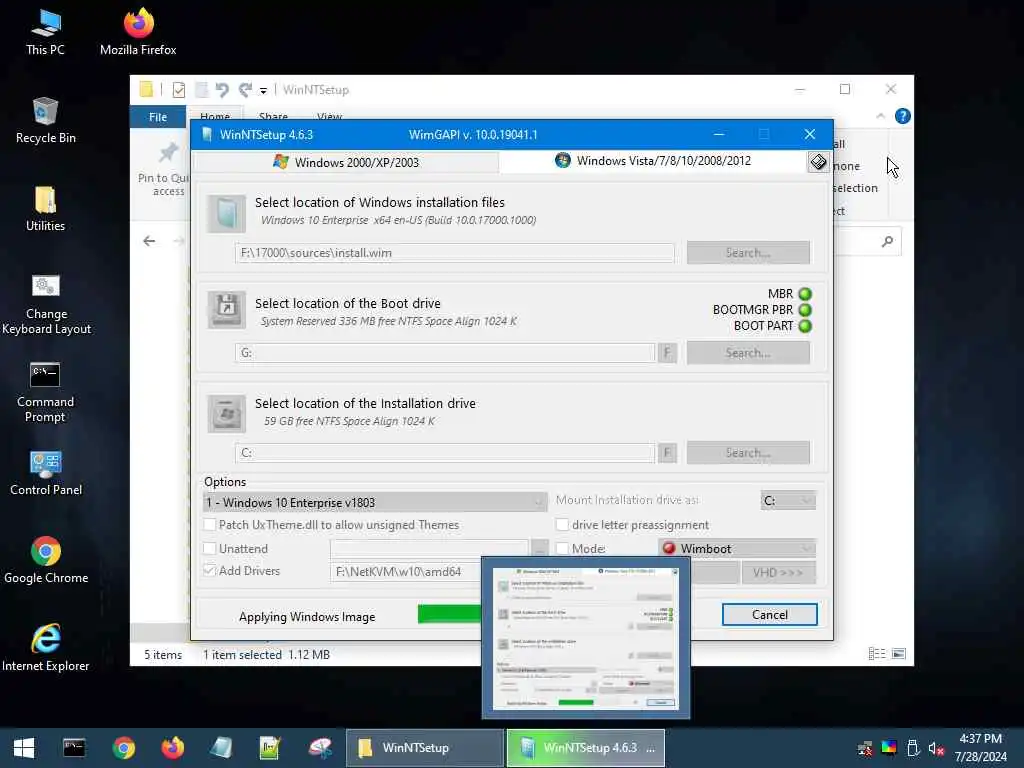Click Search for Installation drive location

[x=748, y=453]
